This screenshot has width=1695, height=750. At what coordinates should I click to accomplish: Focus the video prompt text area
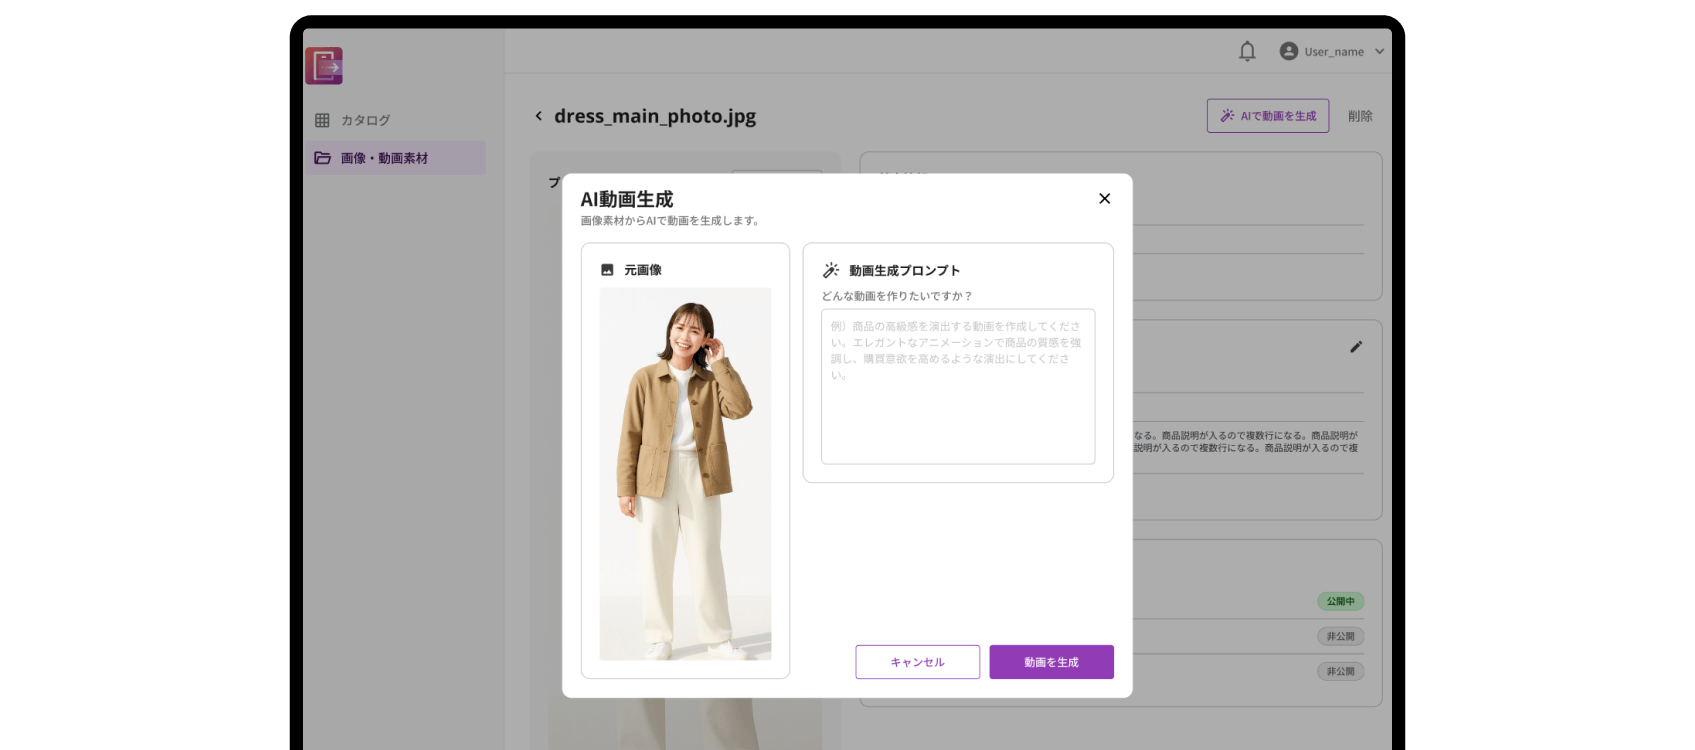958,386
